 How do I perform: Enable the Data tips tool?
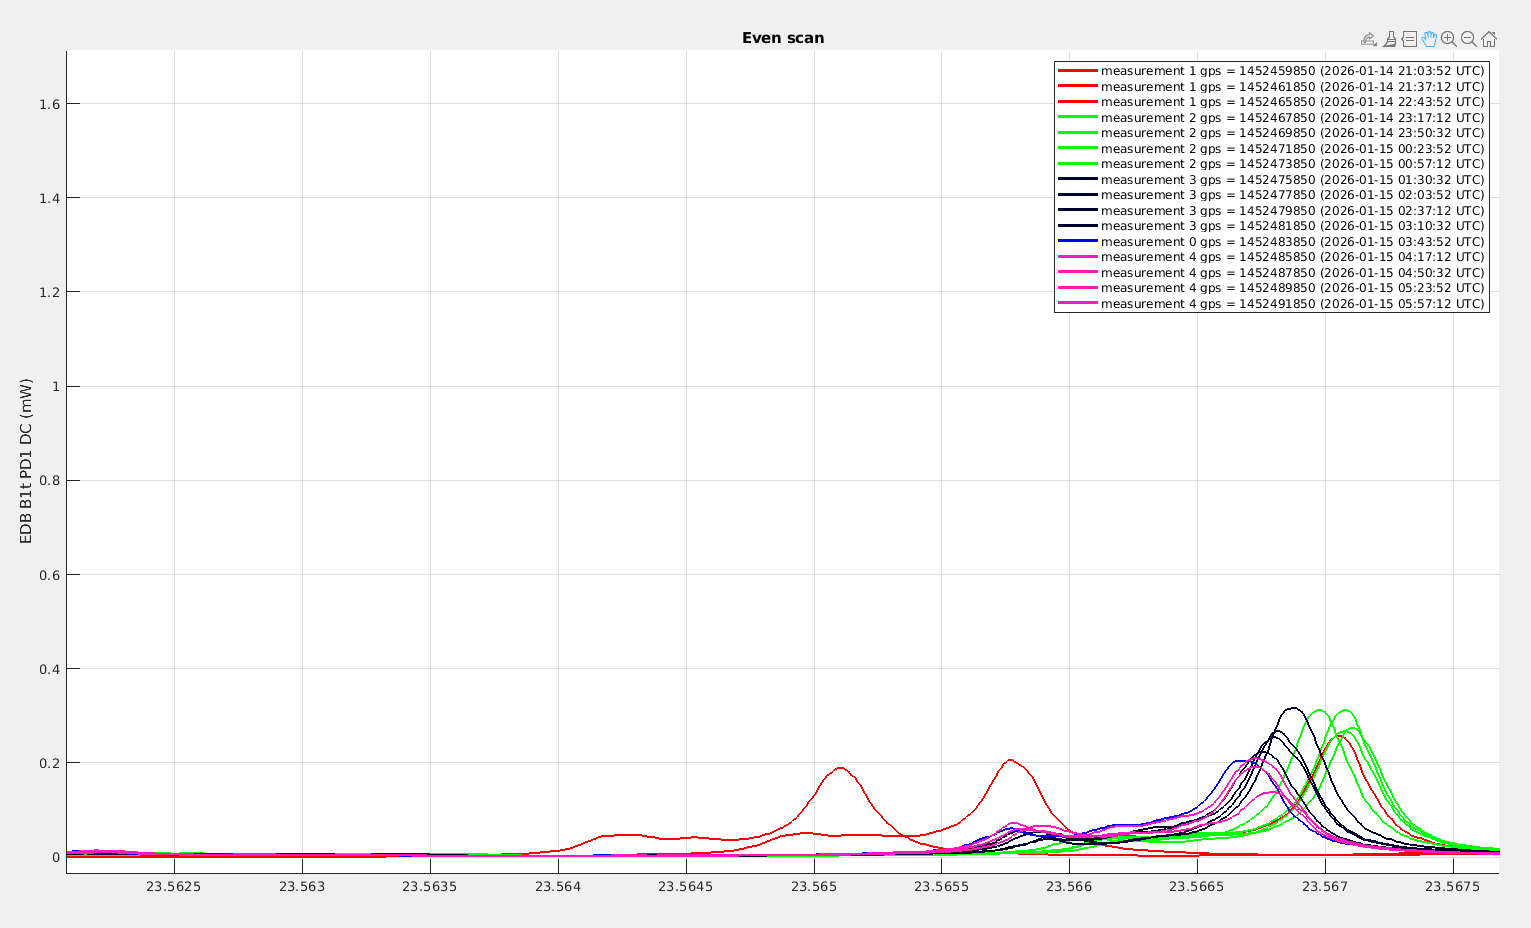point(1409,39)
